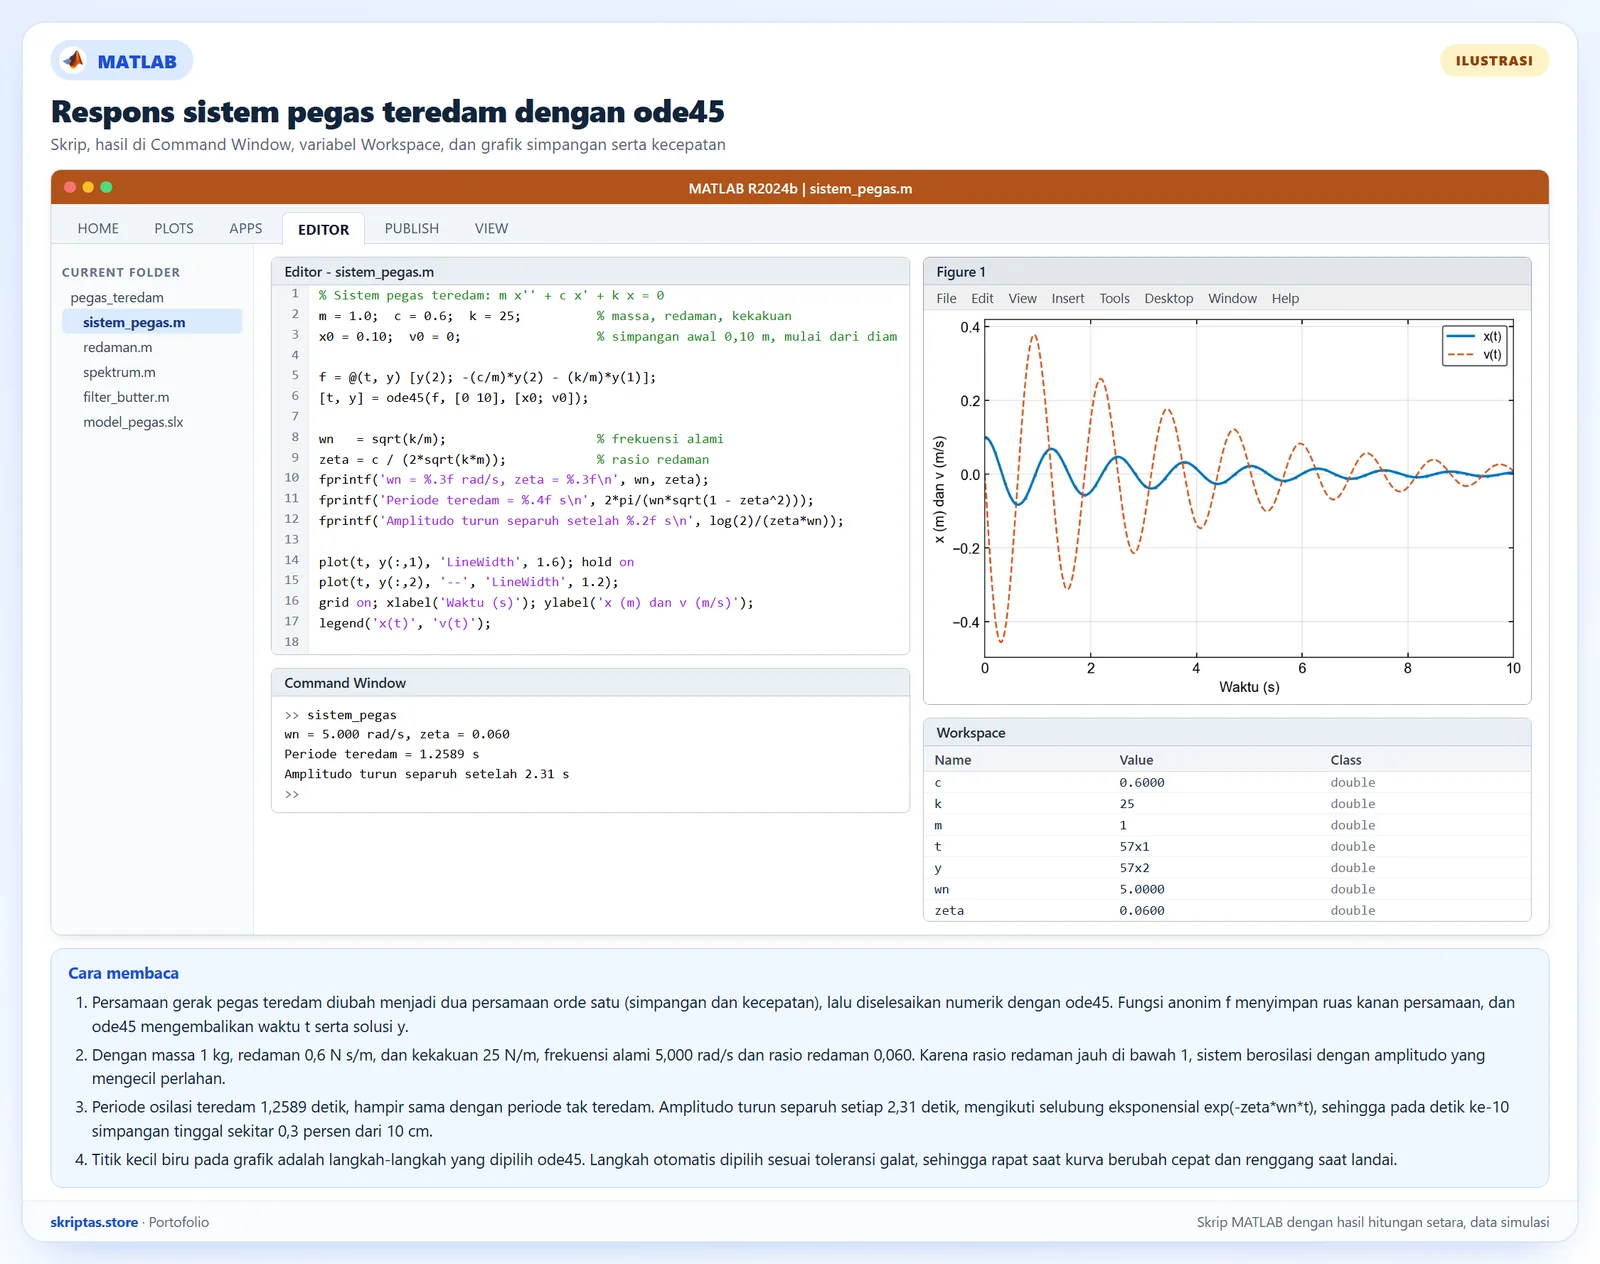The width and height of the screenshot is (1600, 1264).
Task: Open the VIEW tab
Action: 491,229
